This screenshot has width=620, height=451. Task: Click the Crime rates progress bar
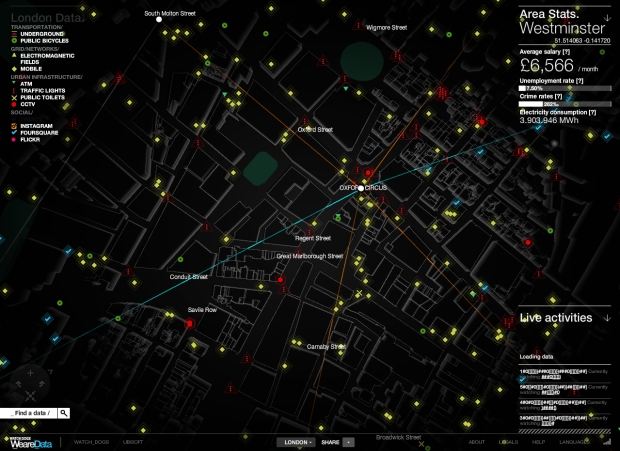coord(565,104)
